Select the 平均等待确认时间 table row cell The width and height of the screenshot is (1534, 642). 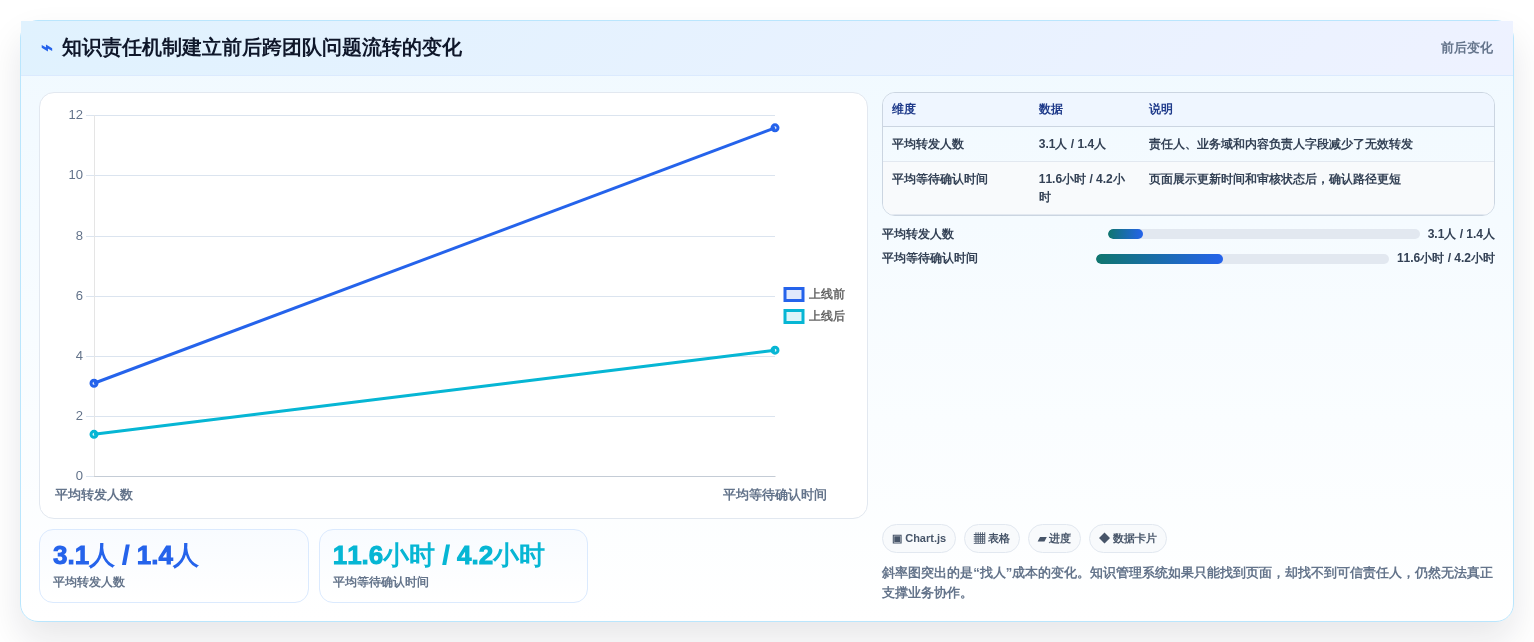click(x=956, y=188)
